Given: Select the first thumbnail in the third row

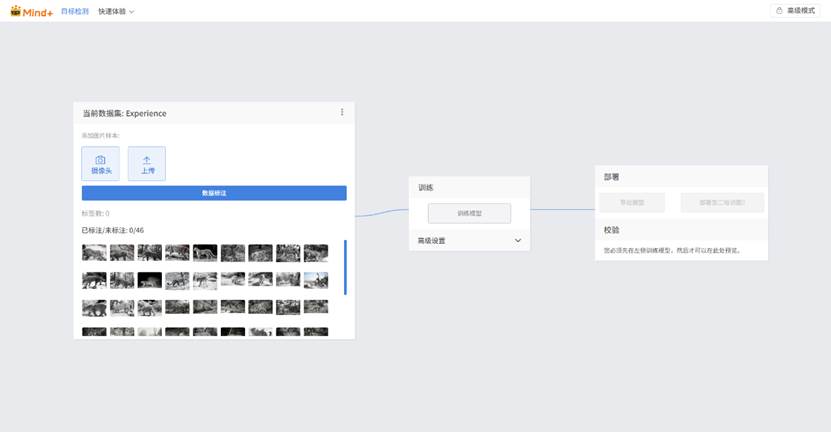Looking at the screenshot, I should pyautogui.click(x=94, y=307).
